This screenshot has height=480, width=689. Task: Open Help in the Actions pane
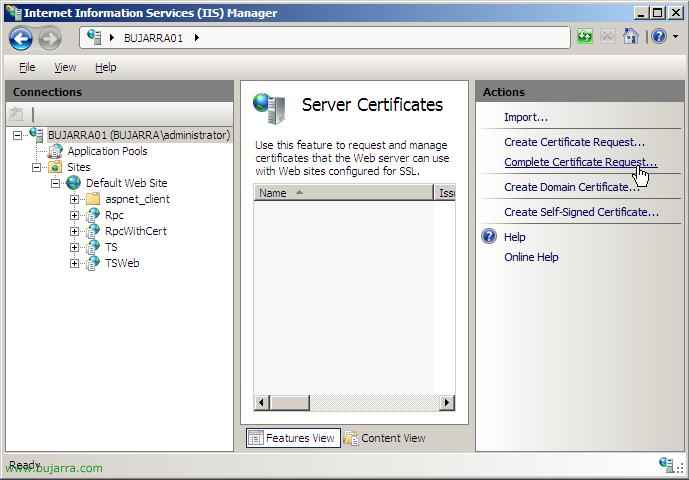[x=515, y=237]
